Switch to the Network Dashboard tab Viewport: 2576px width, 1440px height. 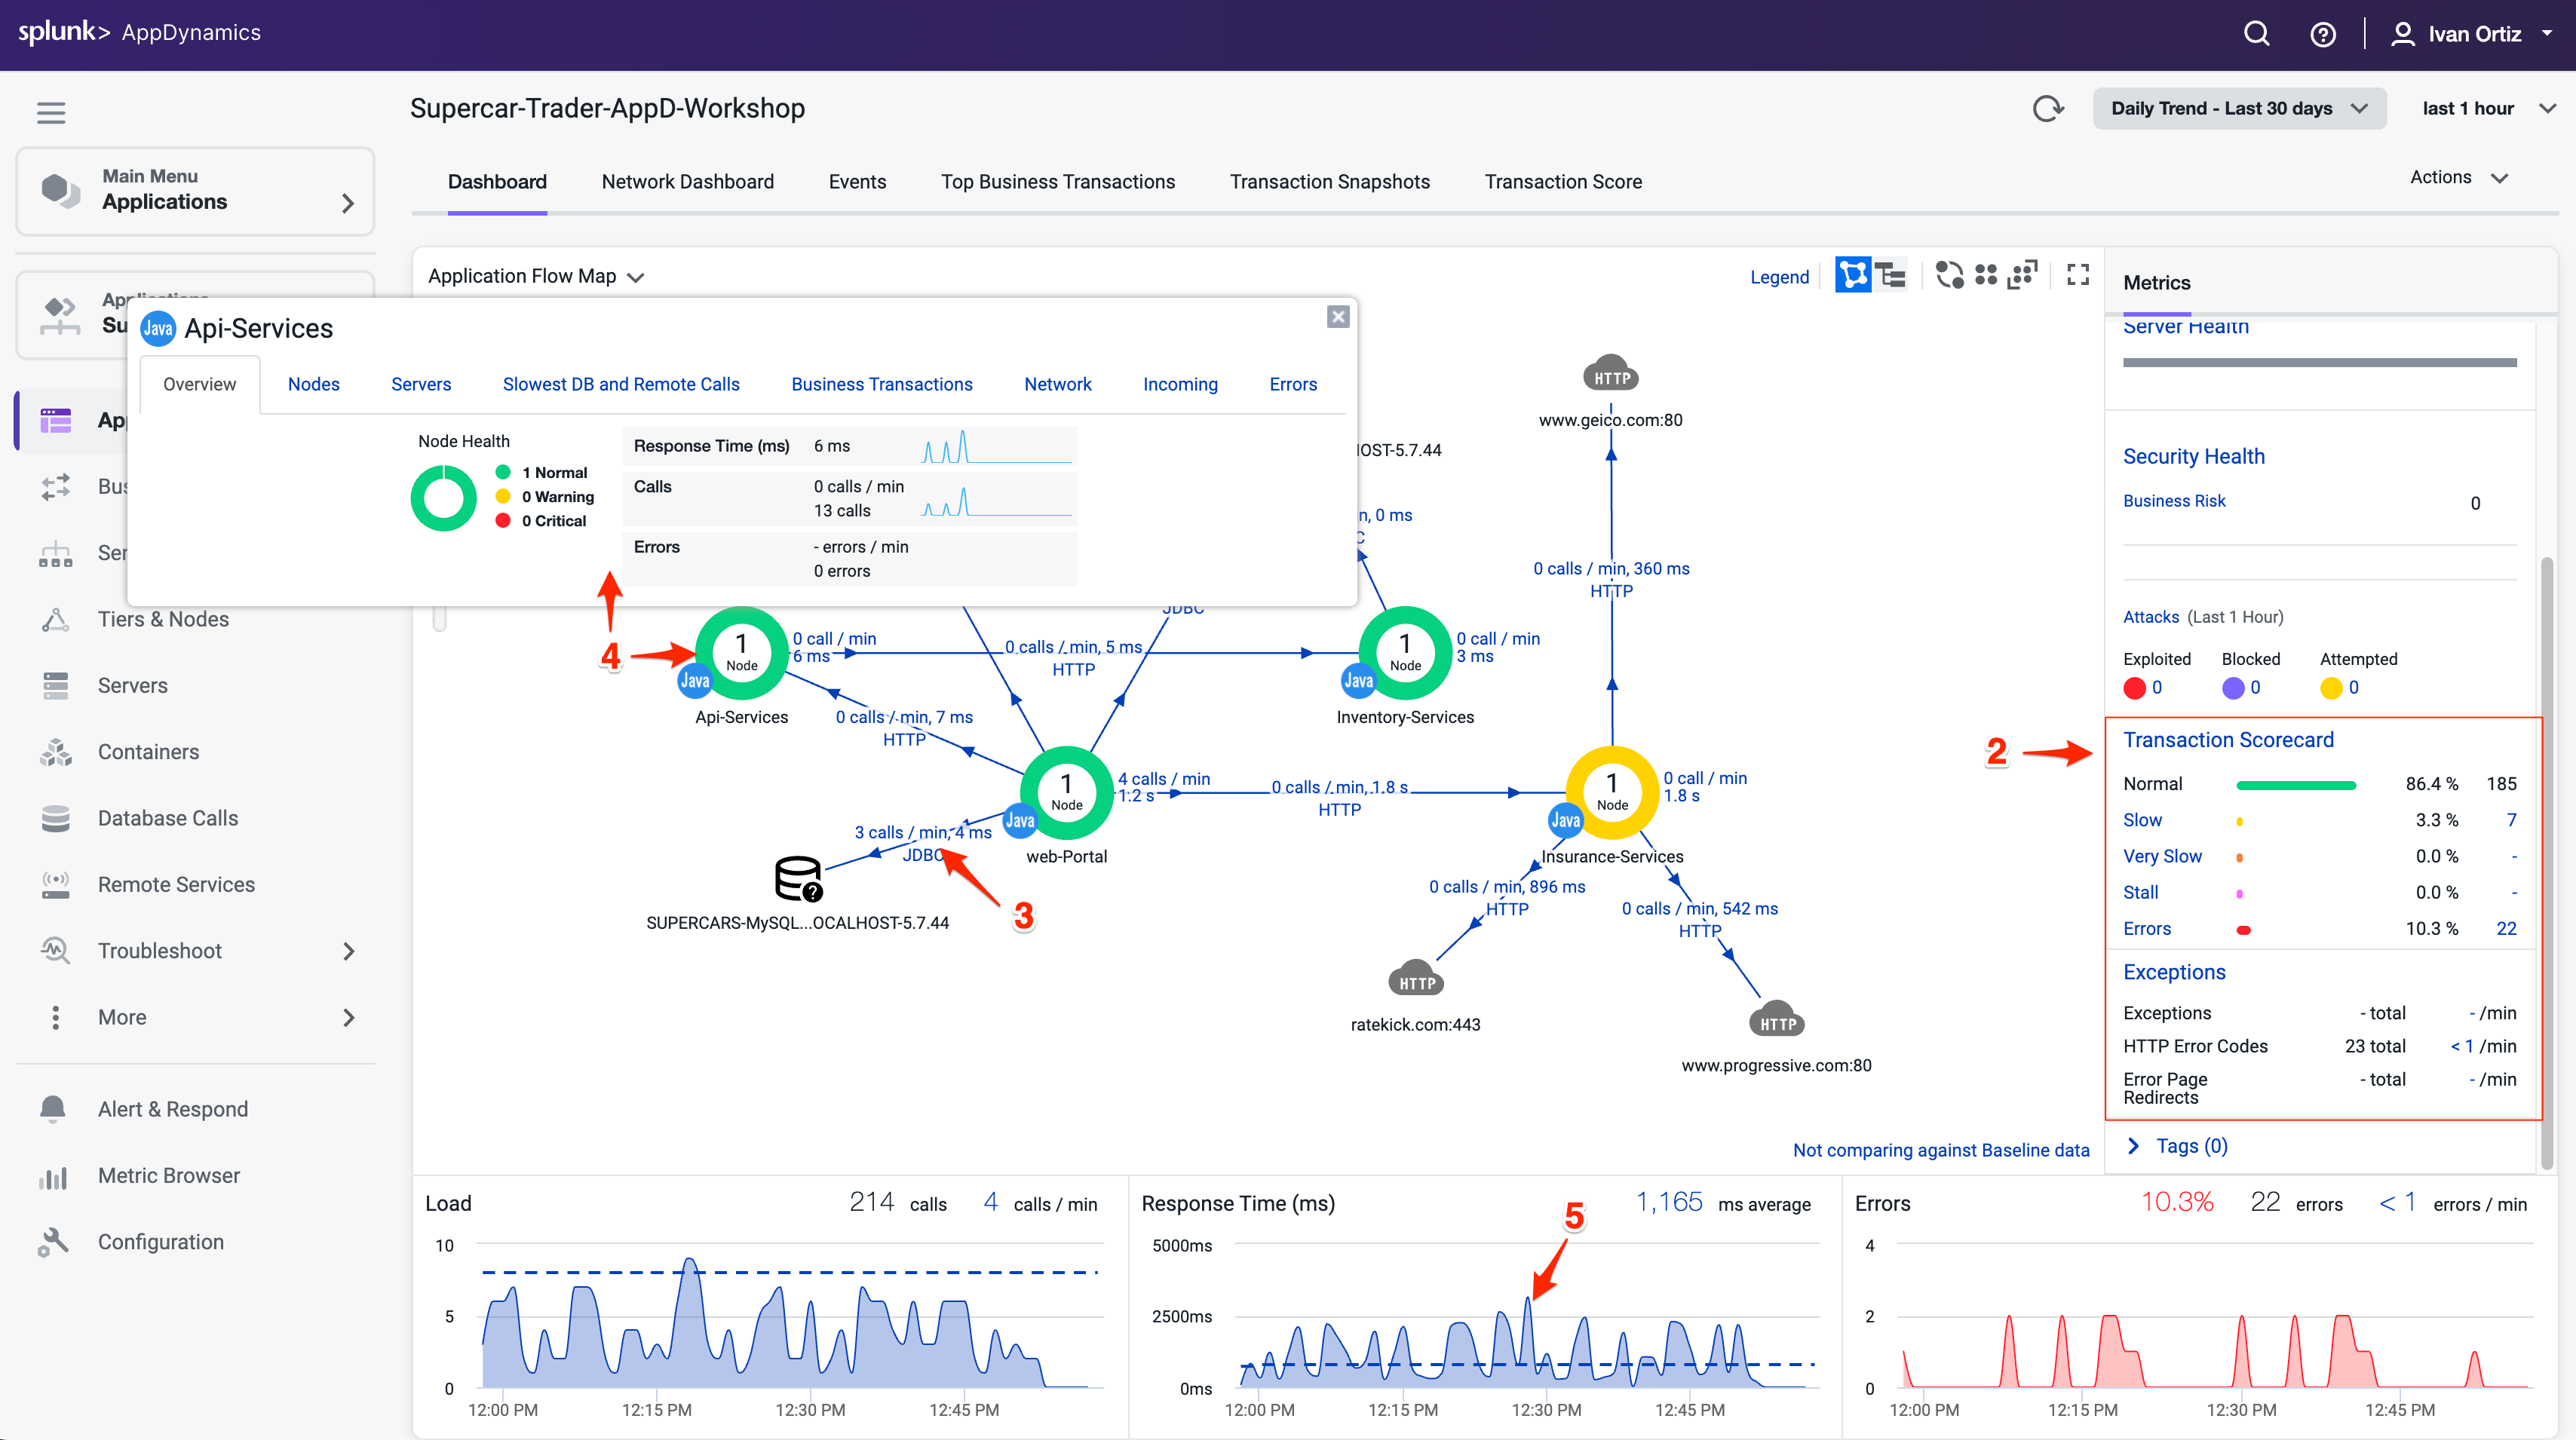click(x=688, y=181)
